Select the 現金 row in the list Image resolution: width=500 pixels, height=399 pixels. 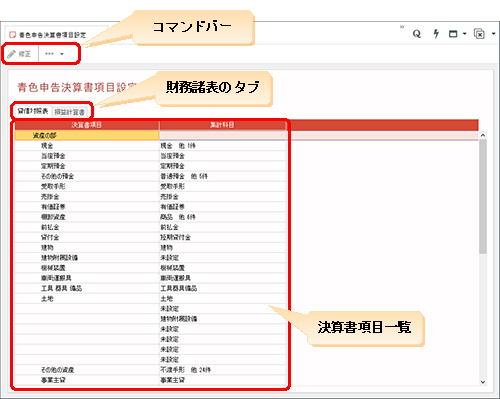(x=150, y=146)
